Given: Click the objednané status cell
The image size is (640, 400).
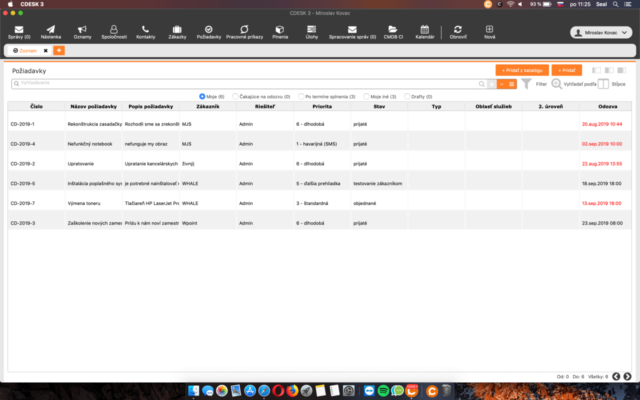Looking at the screenshot, I should (364, 203).
